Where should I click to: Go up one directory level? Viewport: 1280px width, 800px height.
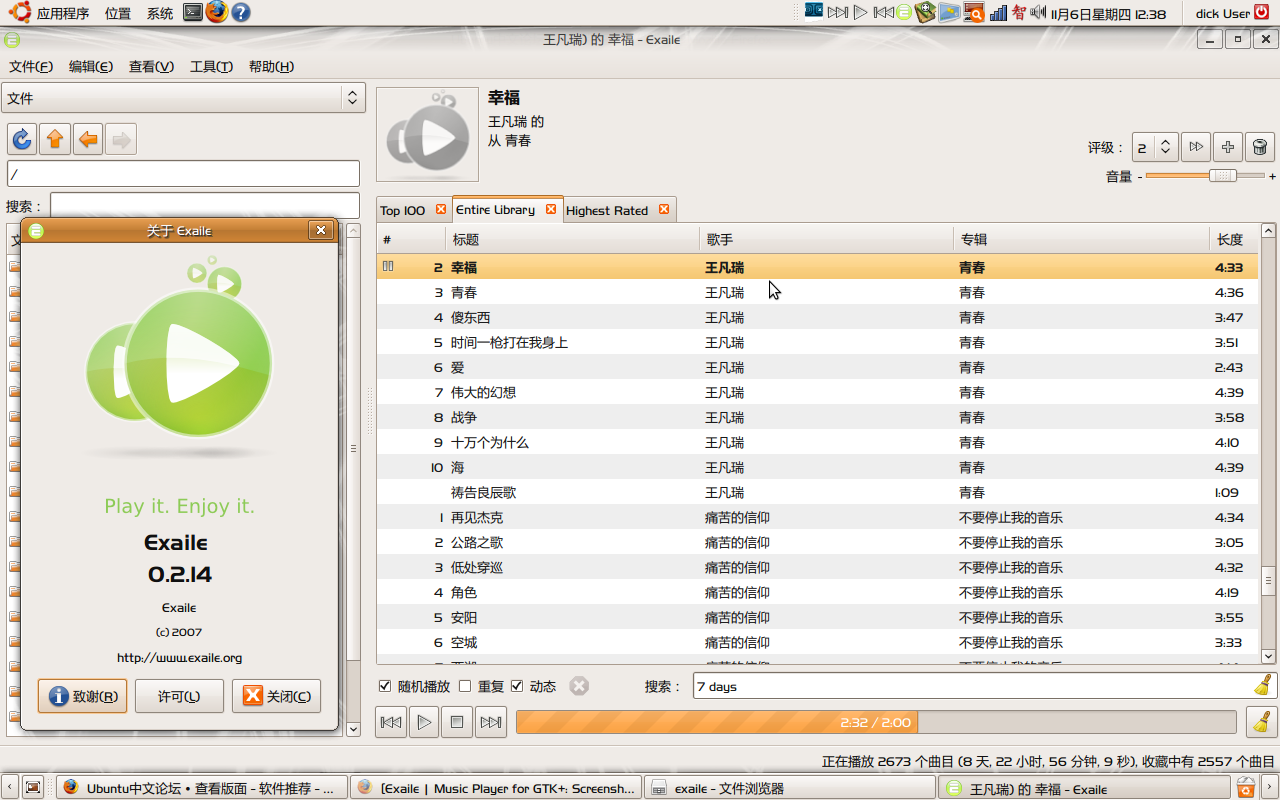pyautogui.click(x=55, y=139)
